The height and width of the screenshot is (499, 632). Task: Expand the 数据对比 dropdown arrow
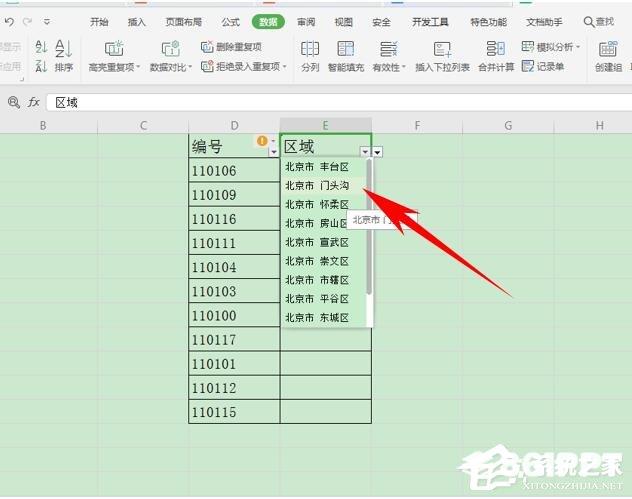[190, 67]
